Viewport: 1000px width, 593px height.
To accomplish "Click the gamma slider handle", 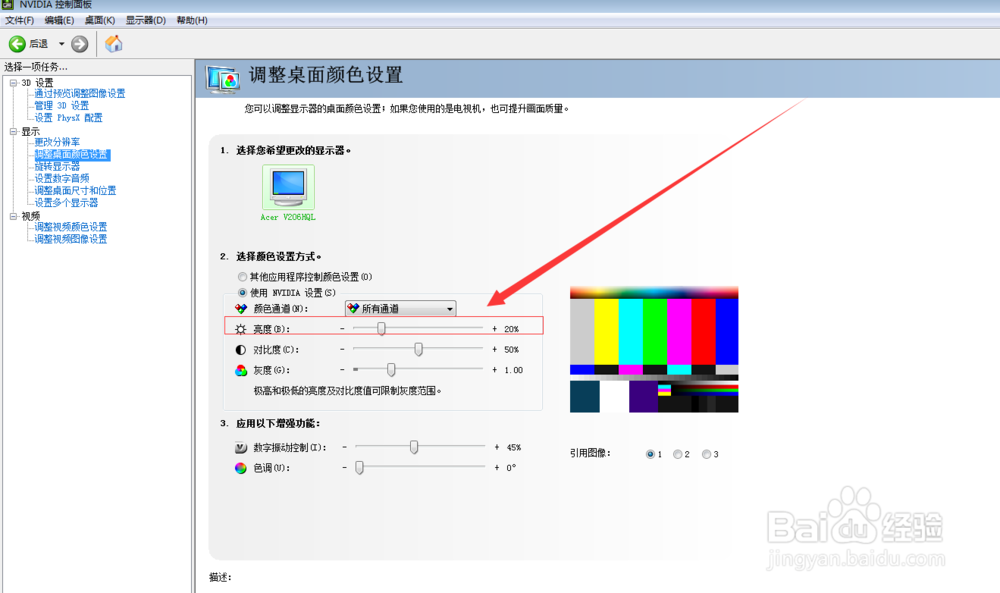I will tap(391, 369).
